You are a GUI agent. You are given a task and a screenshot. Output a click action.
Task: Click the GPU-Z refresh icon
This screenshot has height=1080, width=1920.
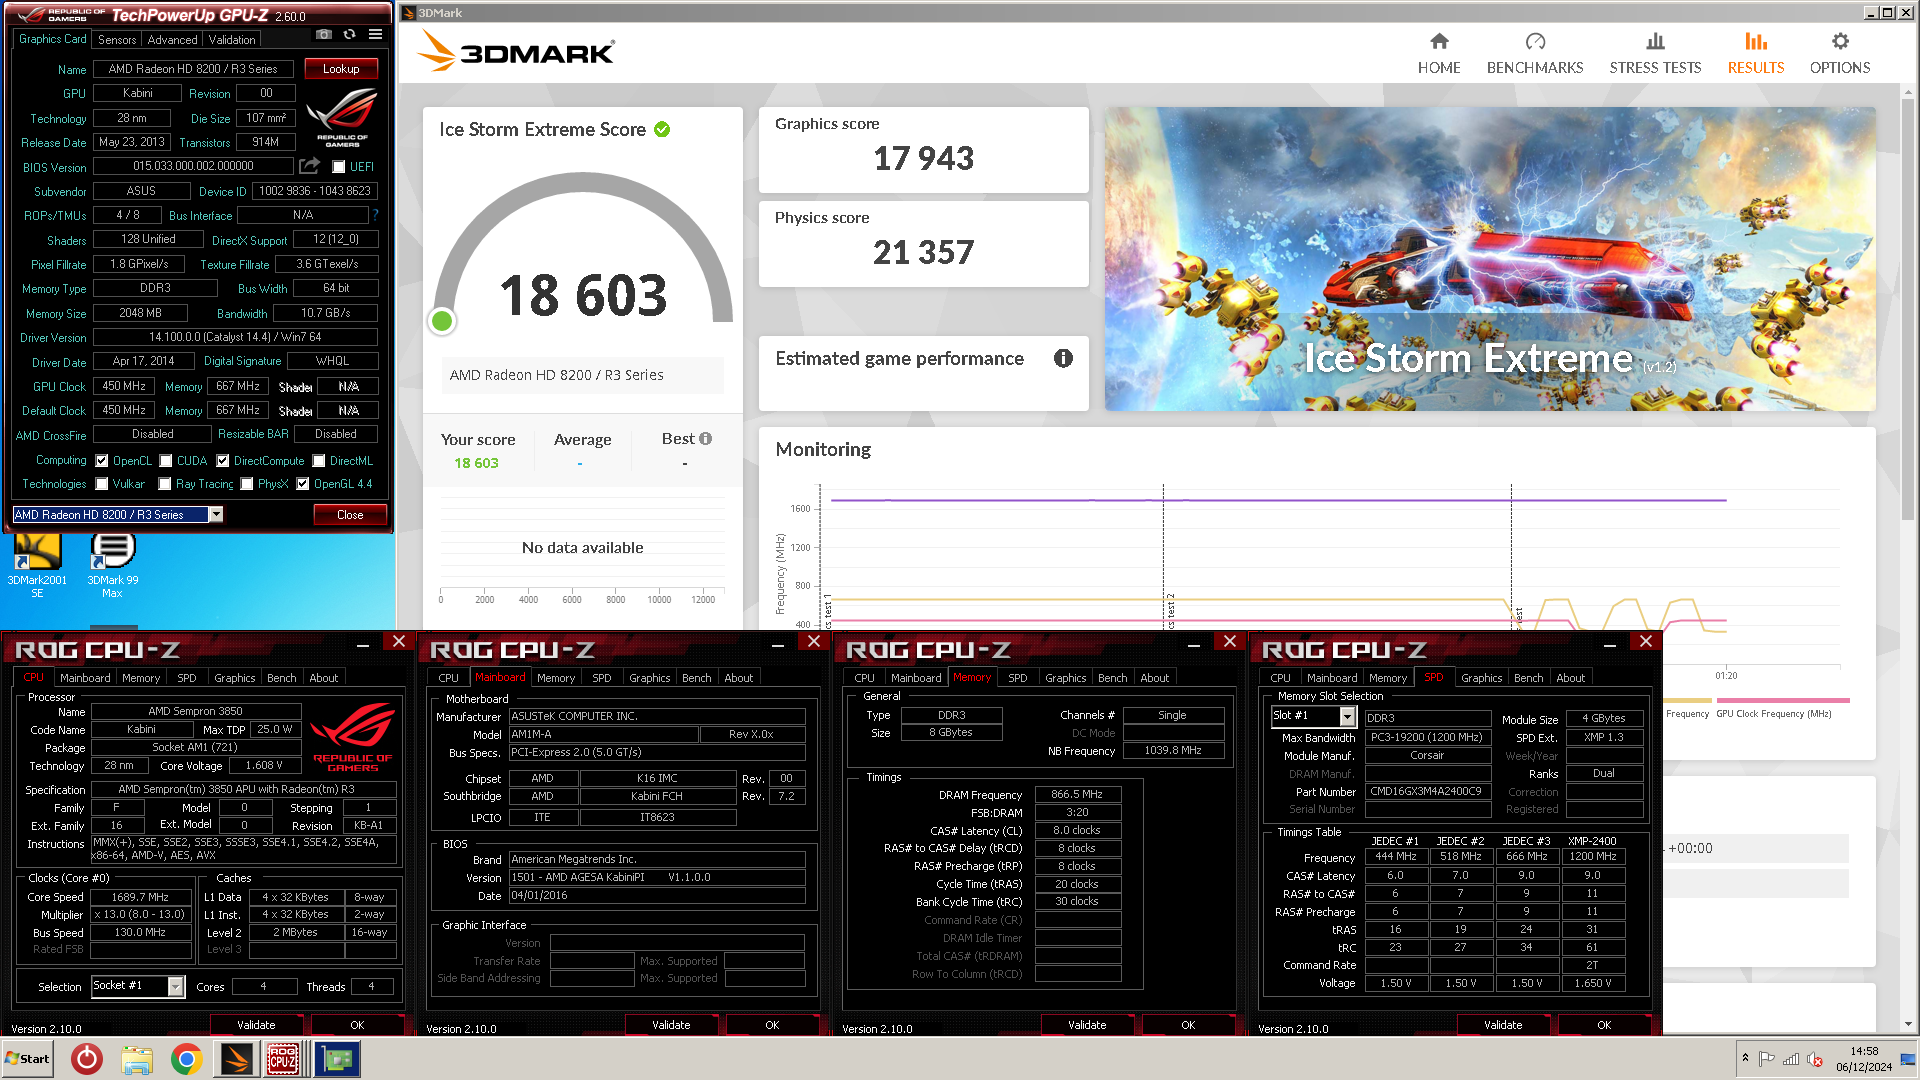349,34
